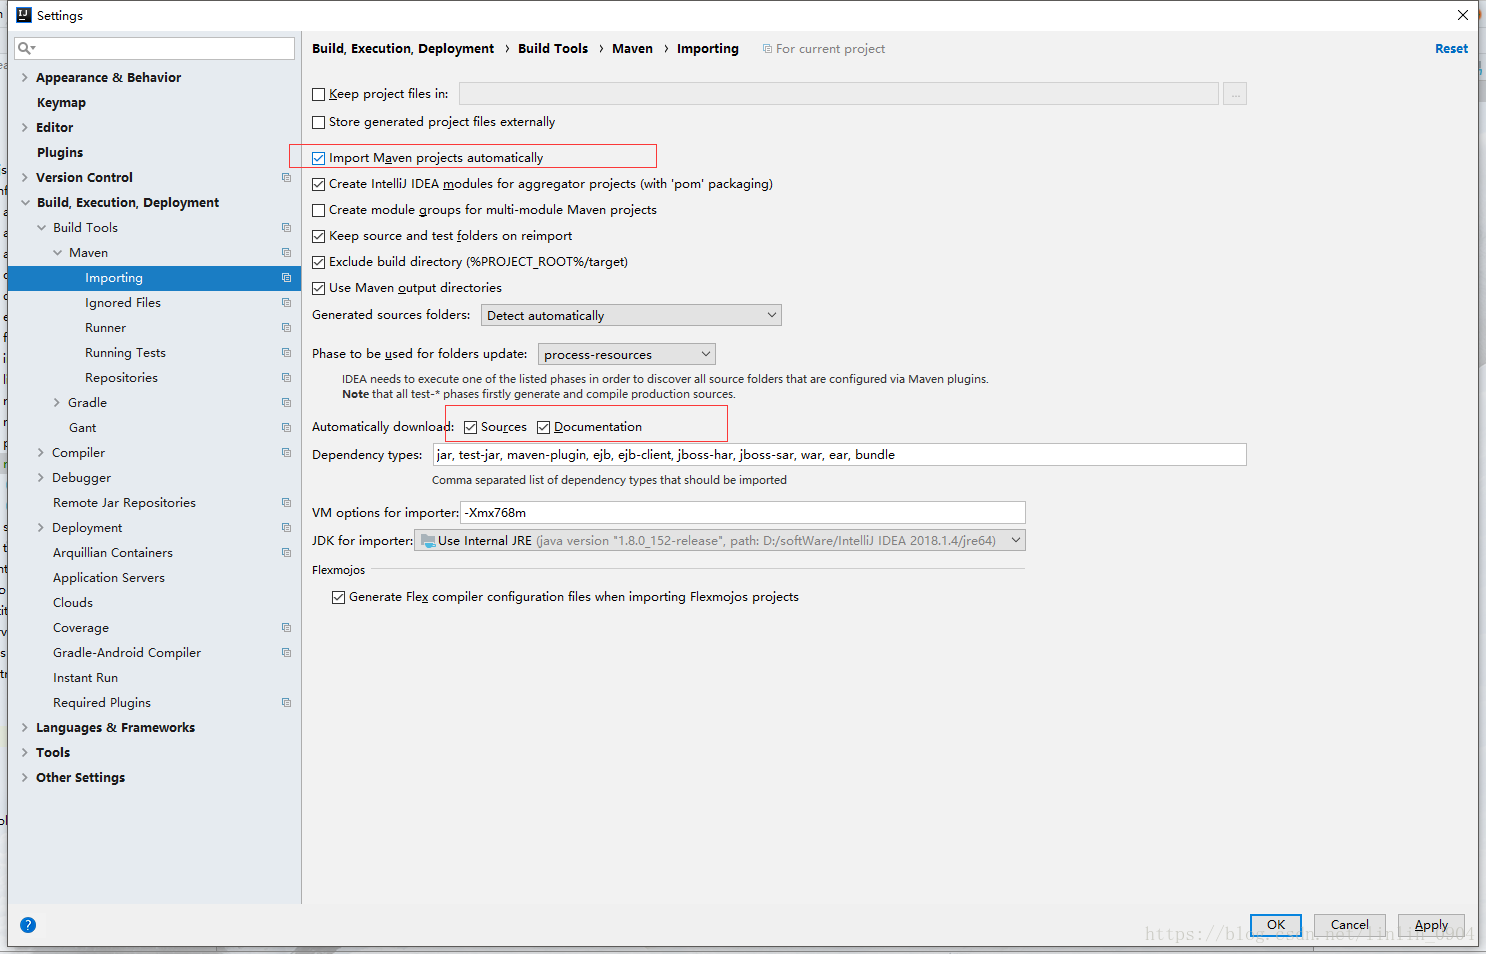Click project-level icon beside Deployment
This screenshot has height=954, width=1486.
(x=286, y=528)
